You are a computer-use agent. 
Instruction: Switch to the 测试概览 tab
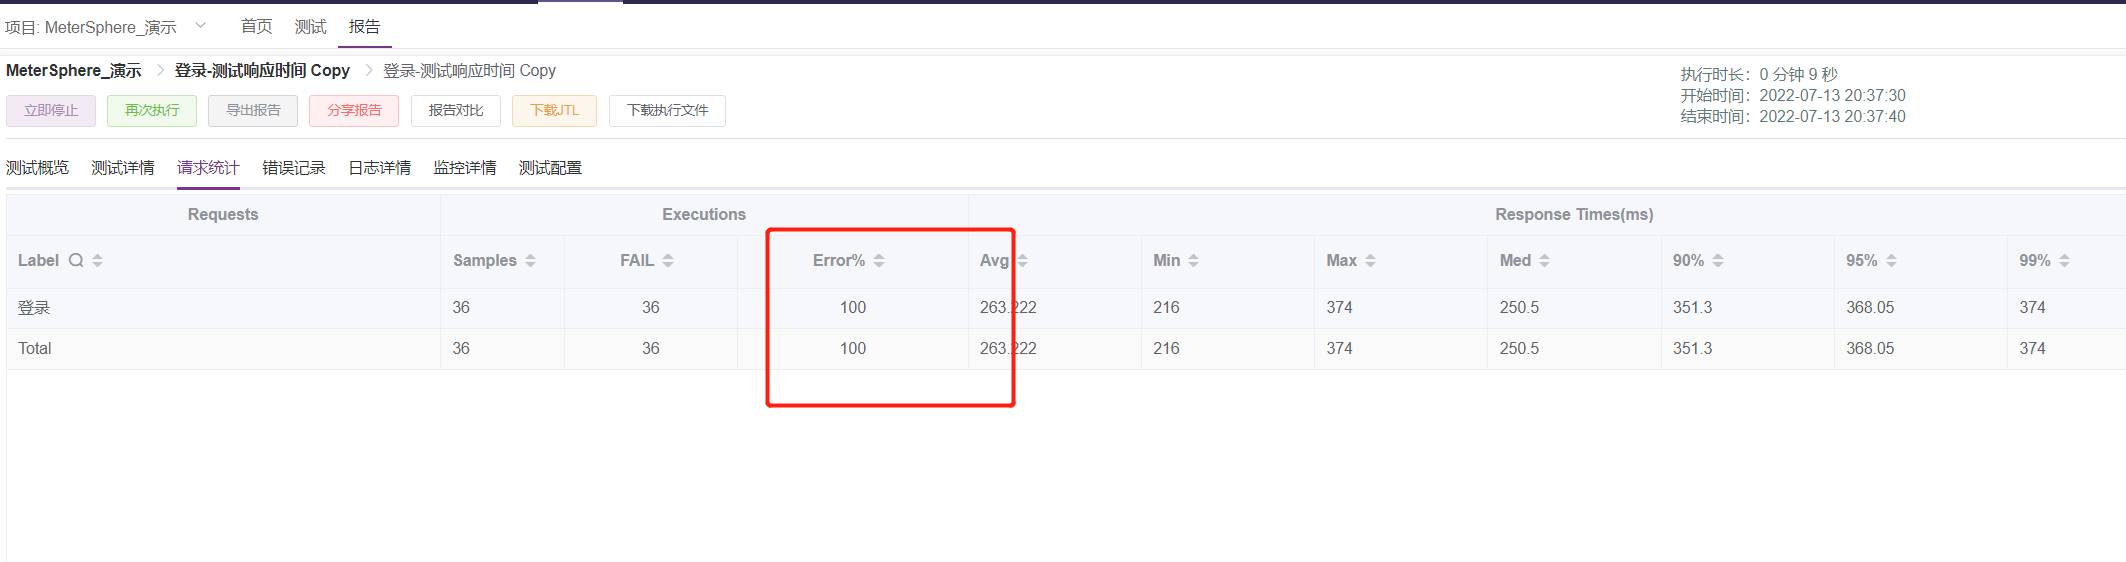38,168
